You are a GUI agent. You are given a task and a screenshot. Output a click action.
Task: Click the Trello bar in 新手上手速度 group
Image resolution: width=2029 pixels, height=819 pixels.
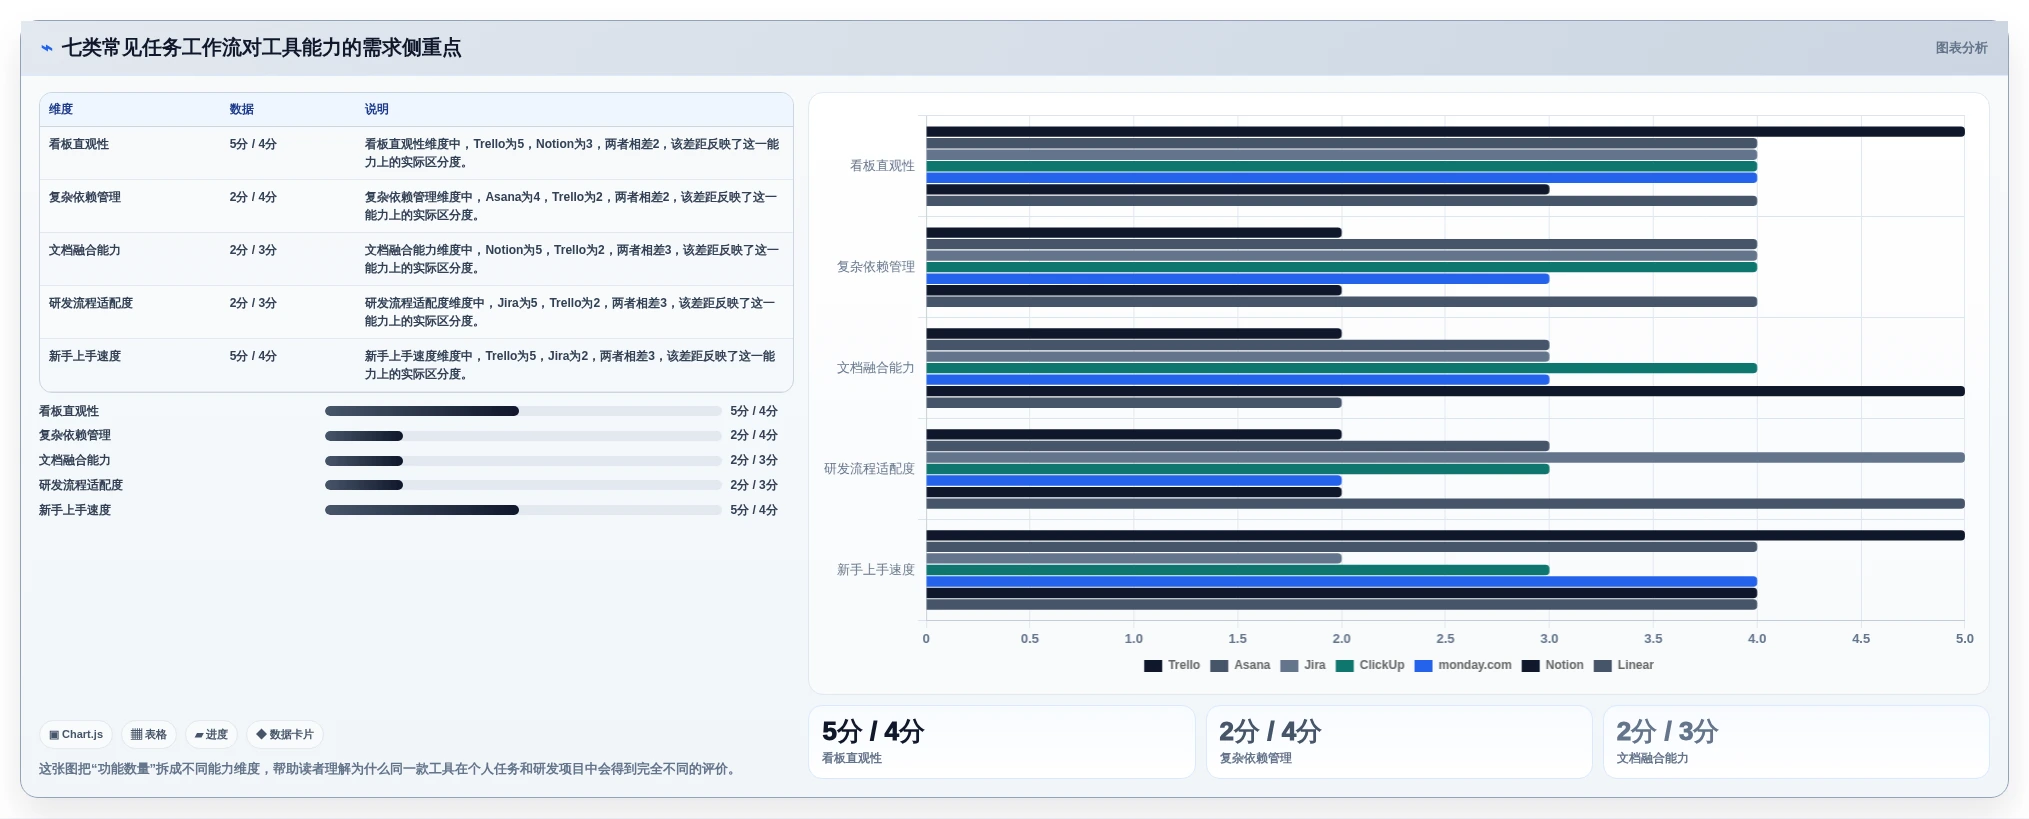click(1445, 535)
